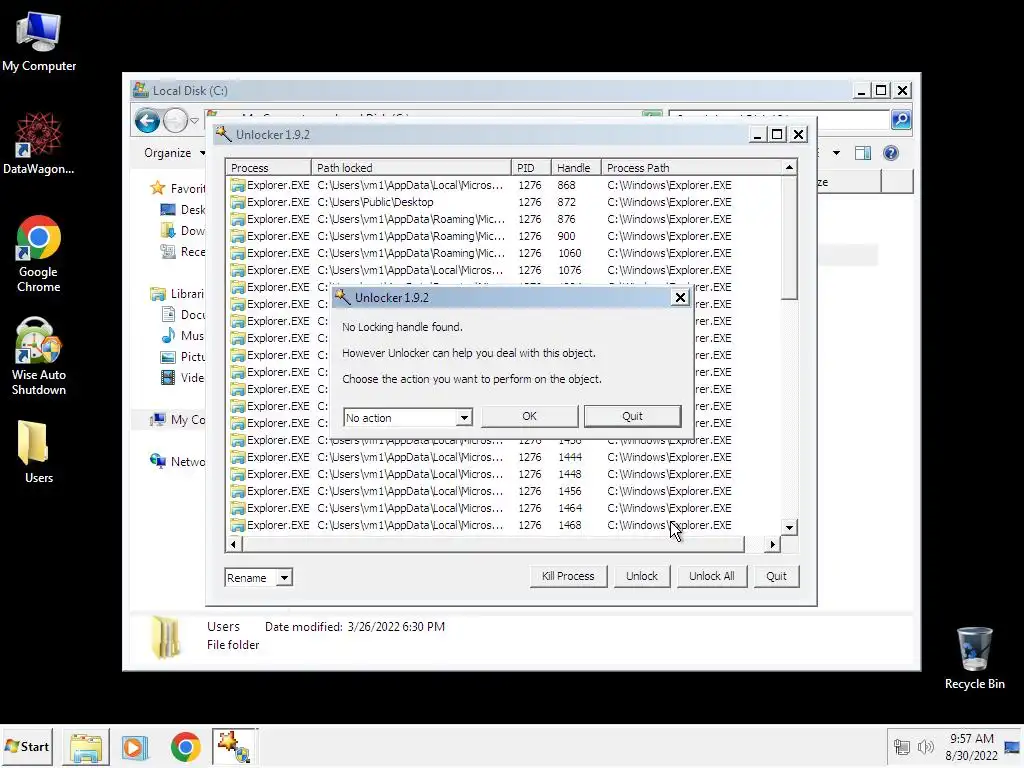Open the DataWagon desktop shortcut

tap(39, 144)
